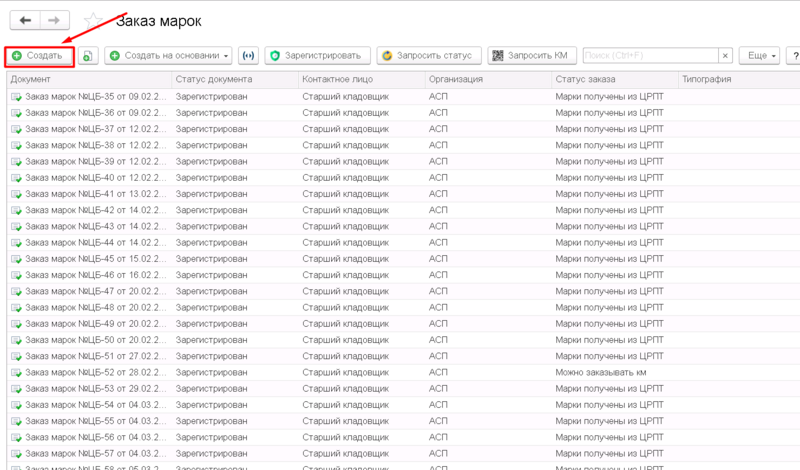This screenshot has height=470, width=800.
Task: Select row Заказ марок №ЦБ-39
Action: pyautogui.click(x=403, y=161)
